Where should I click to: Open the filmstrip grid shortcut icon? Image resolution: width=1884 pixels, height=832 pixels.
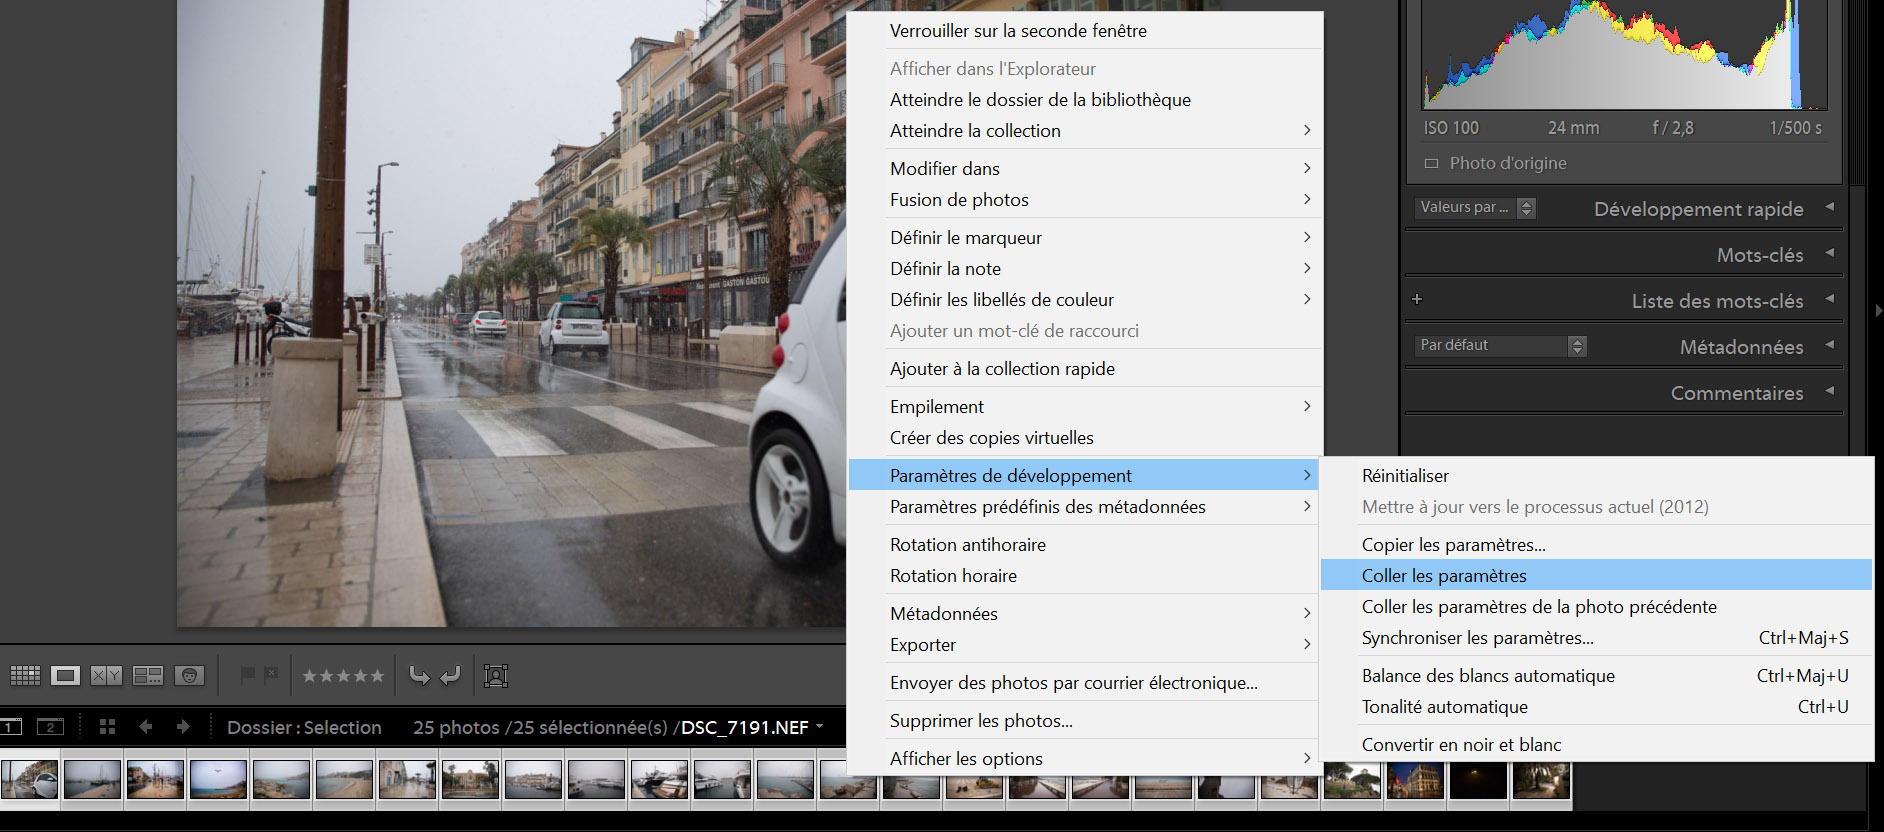[108, 727]
